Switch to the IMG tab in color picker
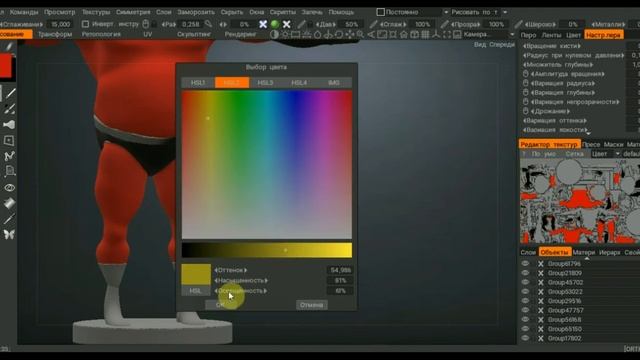640x360 pixels. 333,82
